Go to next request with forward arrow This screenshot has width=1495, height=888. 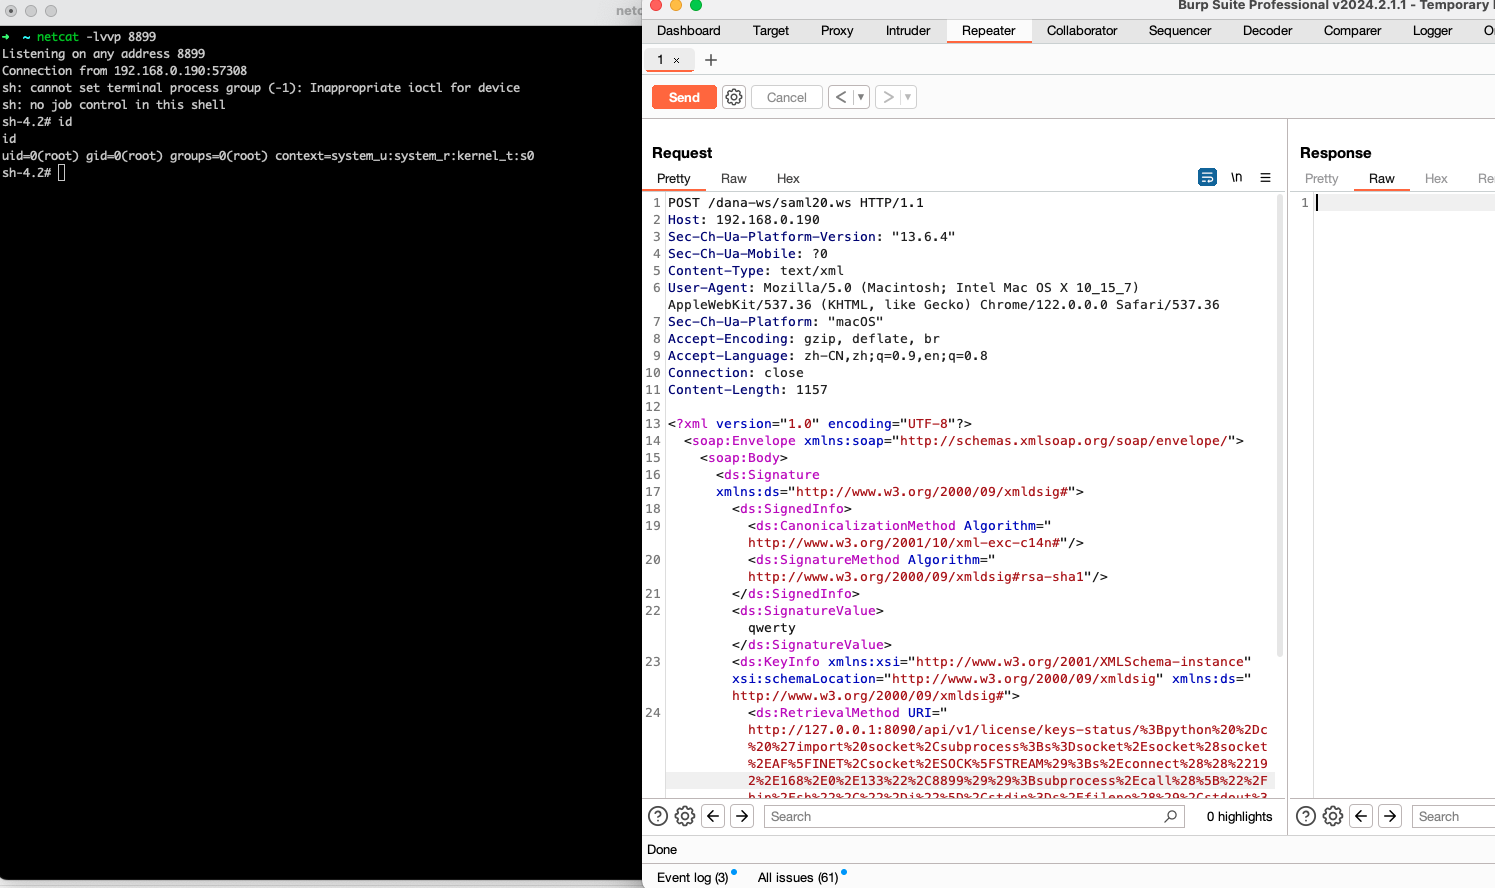pyautogui.click(x=887, y=97)
